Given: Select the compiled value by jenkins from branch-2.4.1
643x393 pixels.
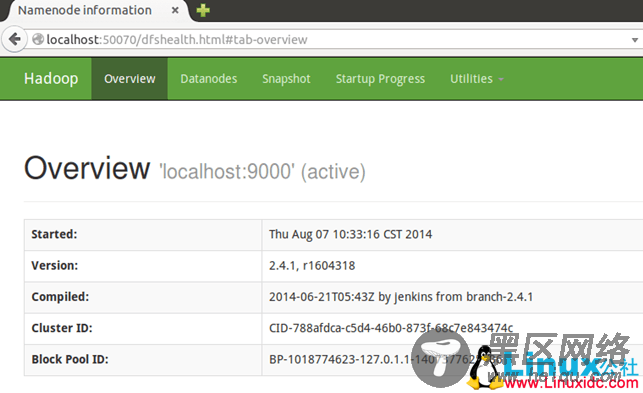Looking at the screenshot, I should pyautogui.click(x=401, y=297).
